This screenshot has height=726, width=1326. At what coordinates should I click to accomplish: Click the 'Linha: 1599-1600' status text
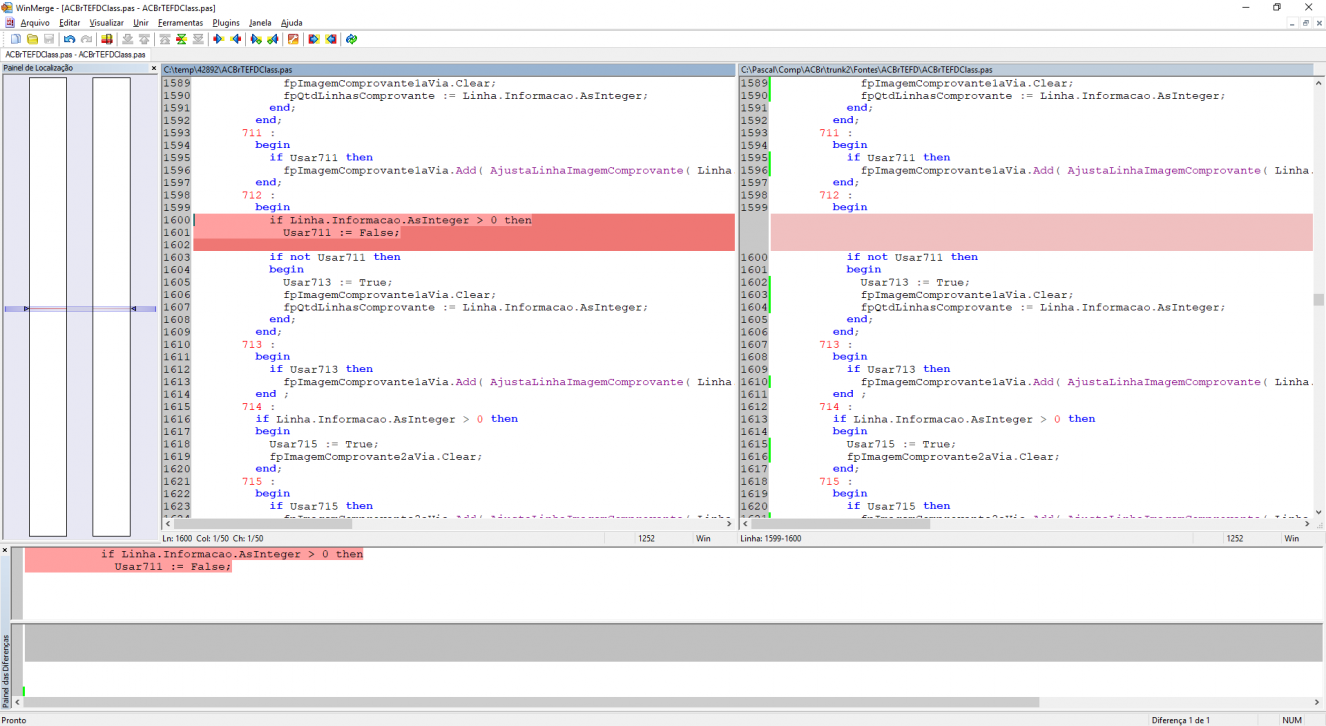tap(770, 538)
